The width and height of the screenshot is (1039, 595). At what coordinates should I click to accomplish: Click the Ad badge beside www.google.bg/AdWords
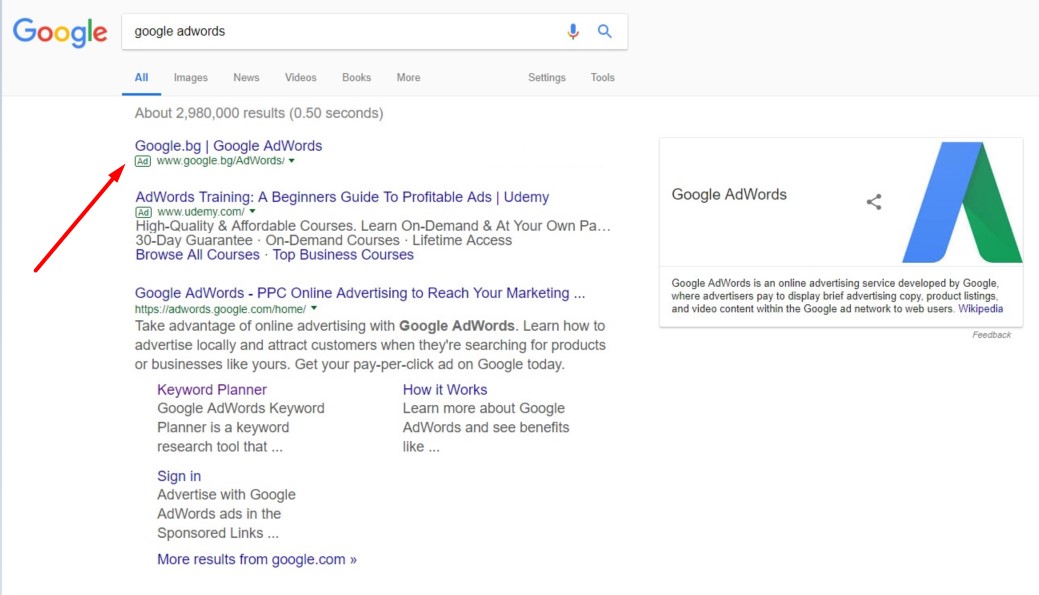[x=143, y=161]
